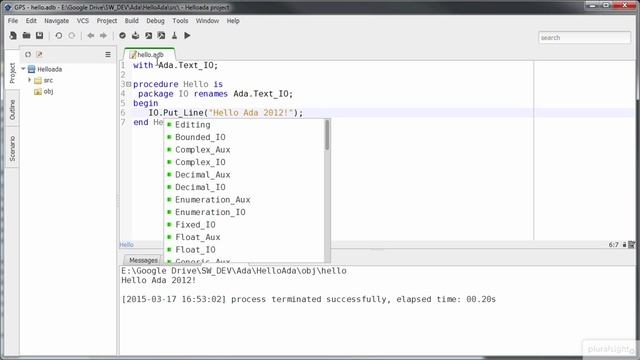Click the completion popup scrollbar thumb
640x360 pixels.
327,135
